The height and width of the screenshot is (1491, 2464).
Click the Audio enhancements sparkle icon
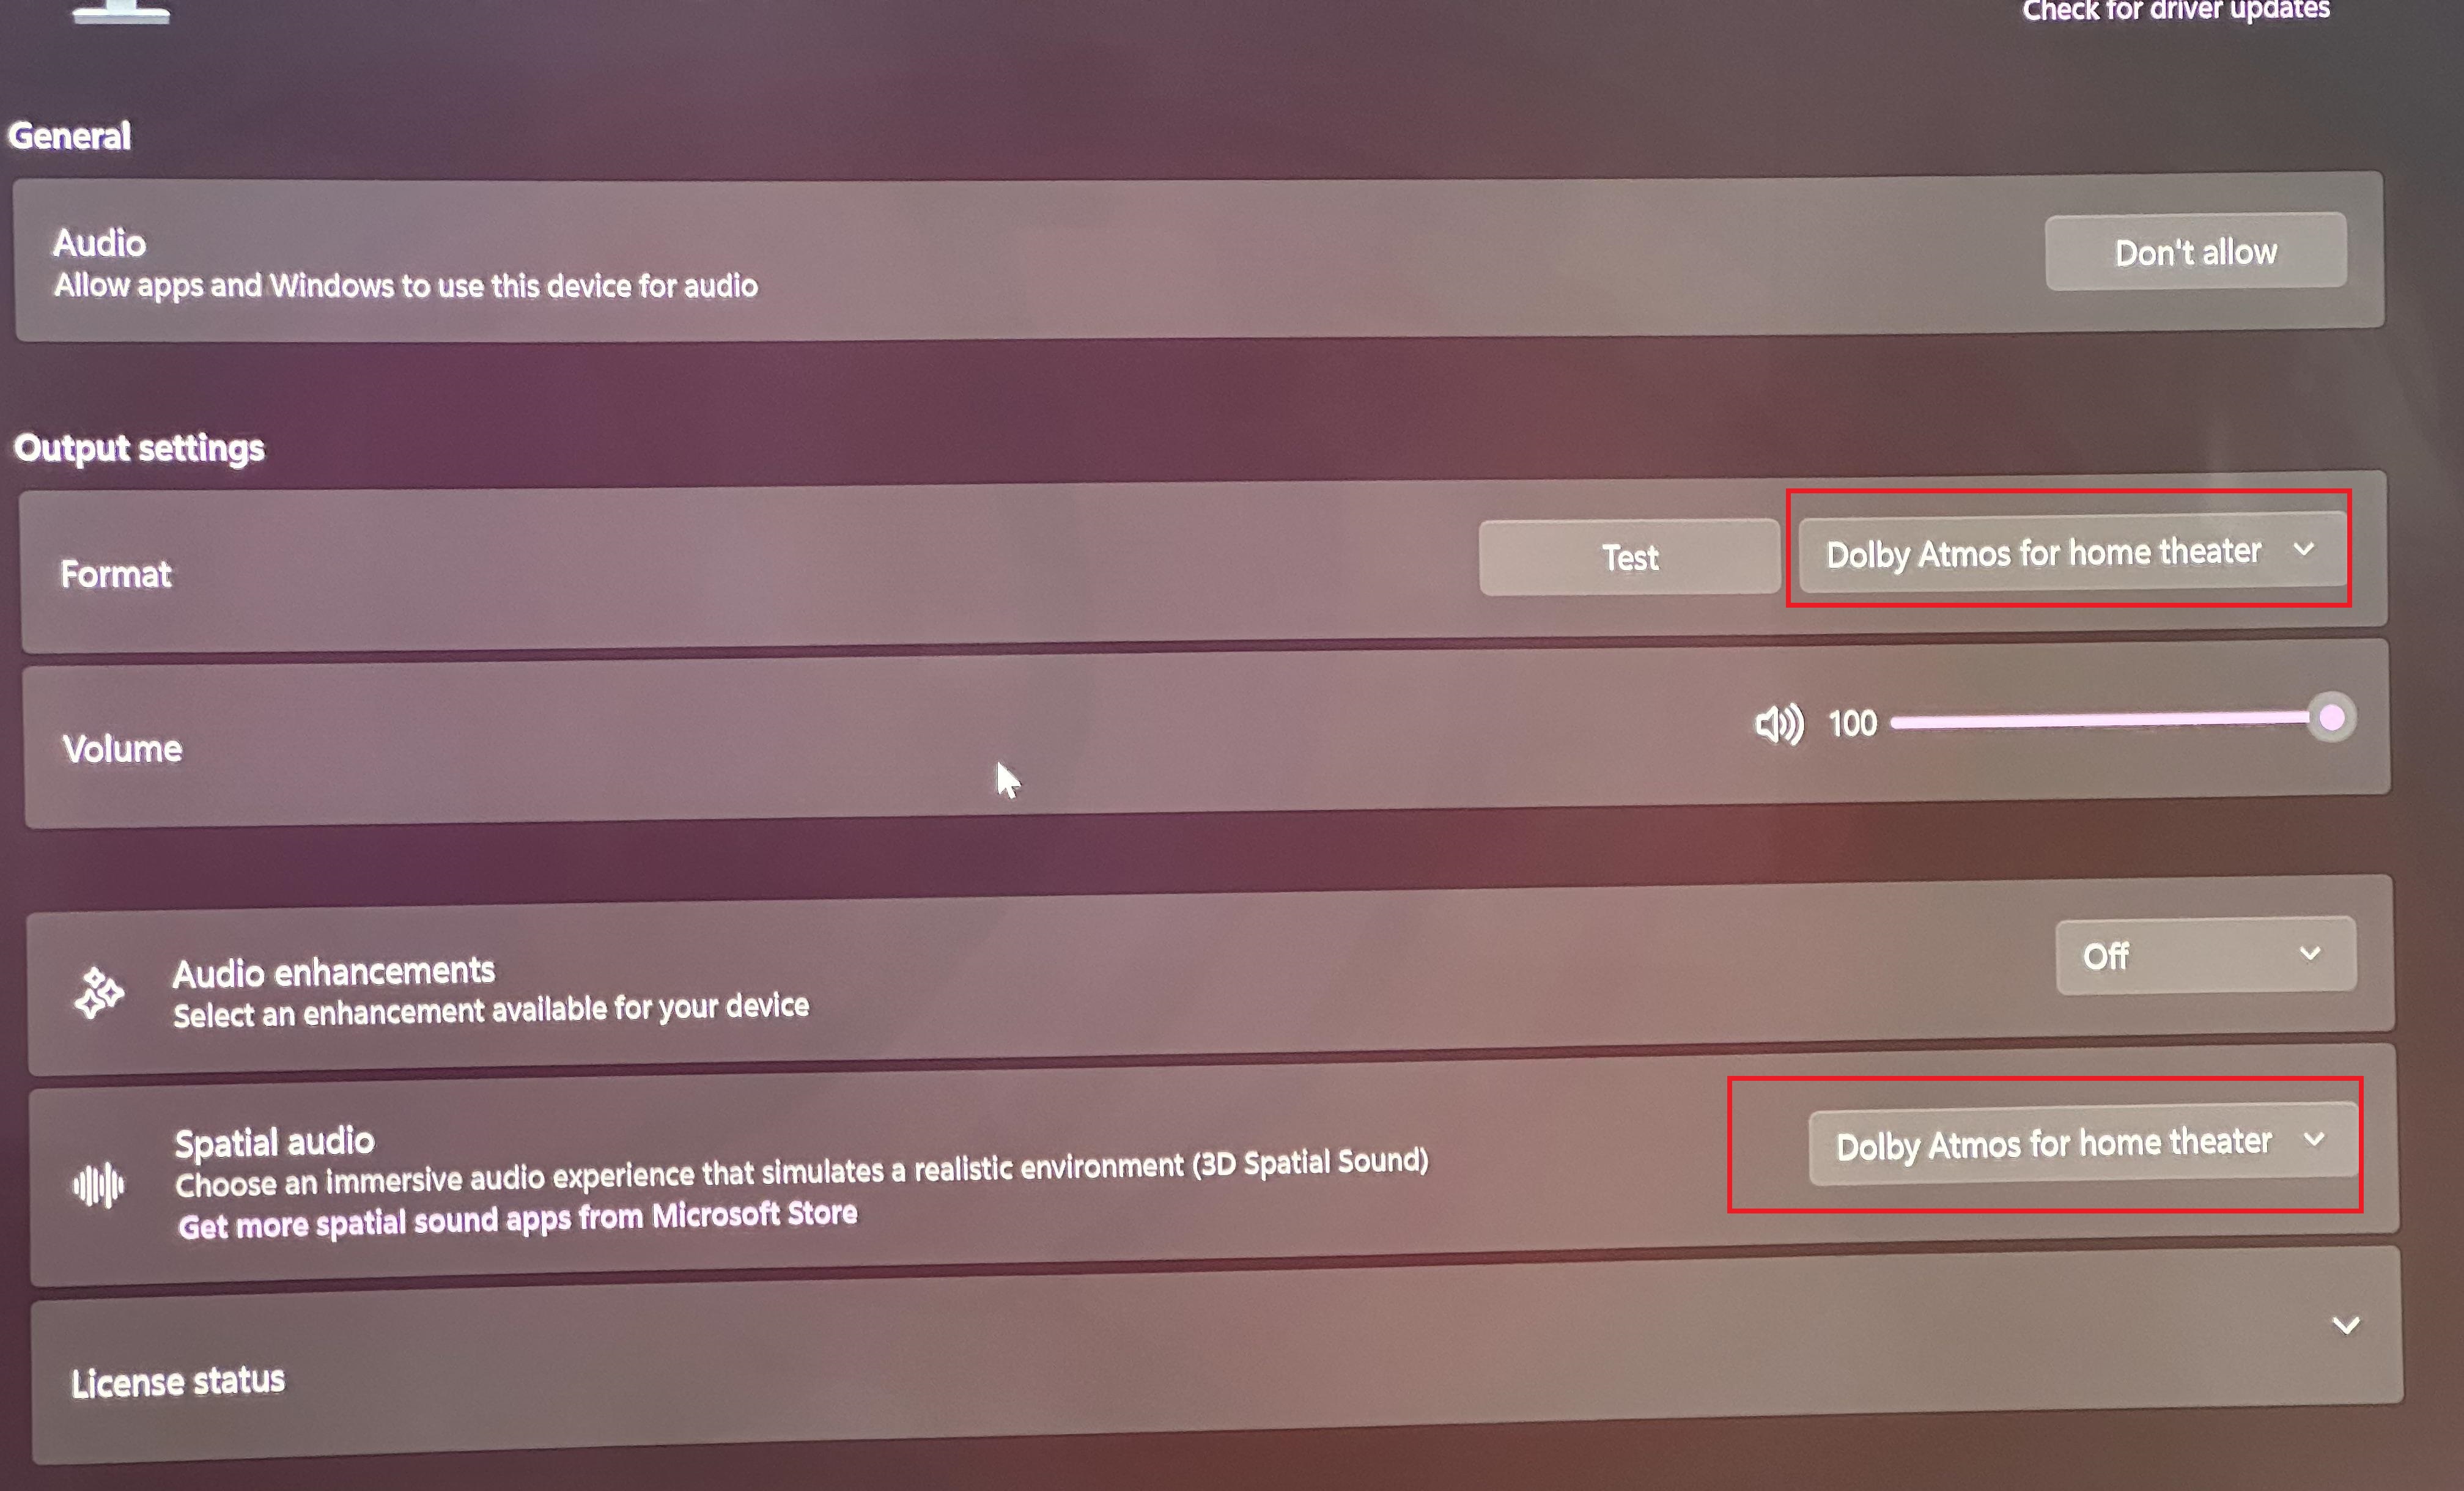pos(99,992)
